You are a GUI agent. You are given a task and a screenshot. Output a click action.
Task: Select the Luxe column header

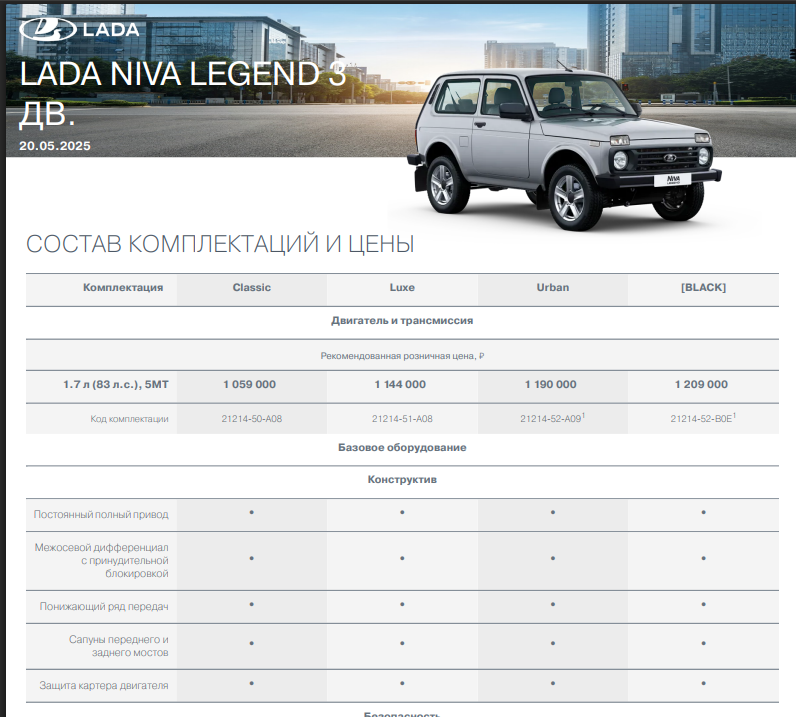tap(402, 288)
